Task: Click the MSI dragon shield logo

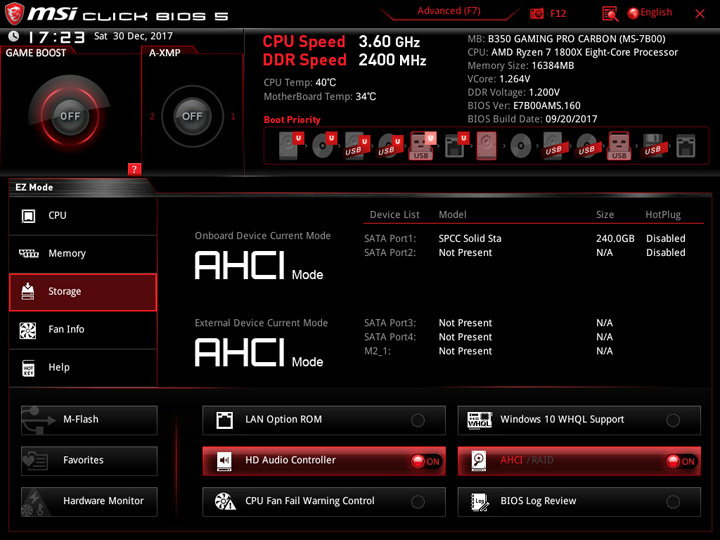Action: point(14,13)
